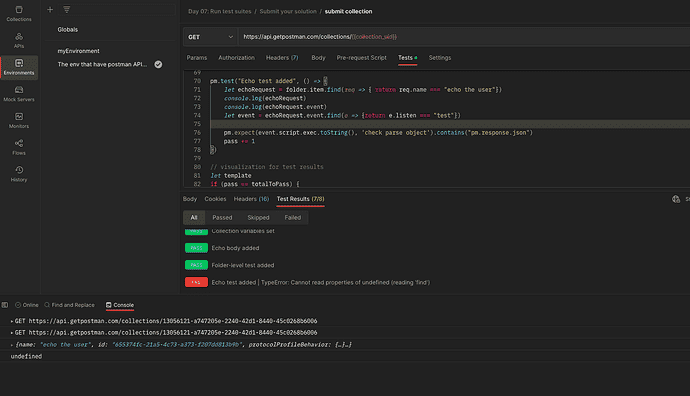Expand the first GET console log entry
The image size is (690, 396).
11,321
